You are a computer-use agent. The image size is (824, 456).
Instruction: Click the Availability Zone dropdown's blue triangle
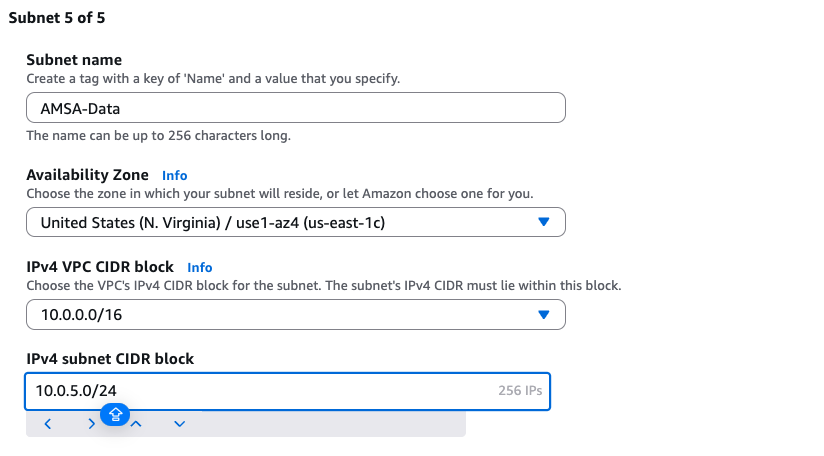pyautogui.click(x=544, y=222)
